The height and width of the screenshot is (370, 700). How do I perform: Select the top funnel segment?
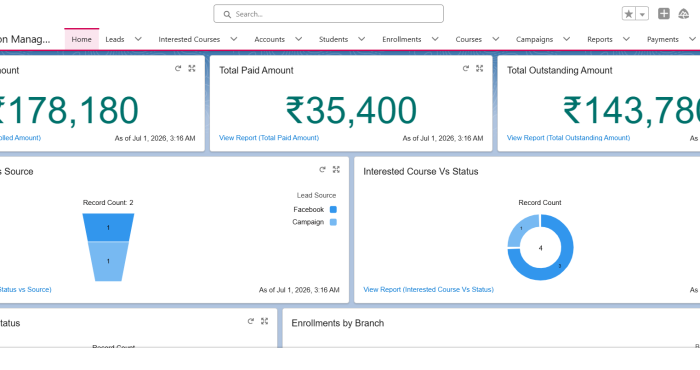pyautogui.click(x=108, y=228)
